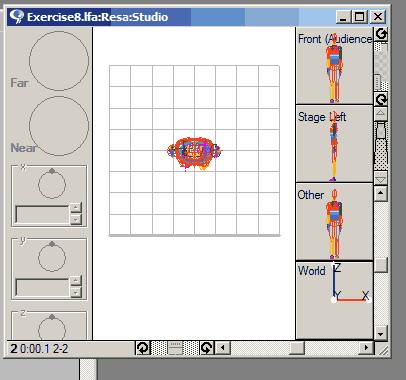Select the Stage Left view thumbnail
This screenshot has height=380, width=406.
point(334,144)
